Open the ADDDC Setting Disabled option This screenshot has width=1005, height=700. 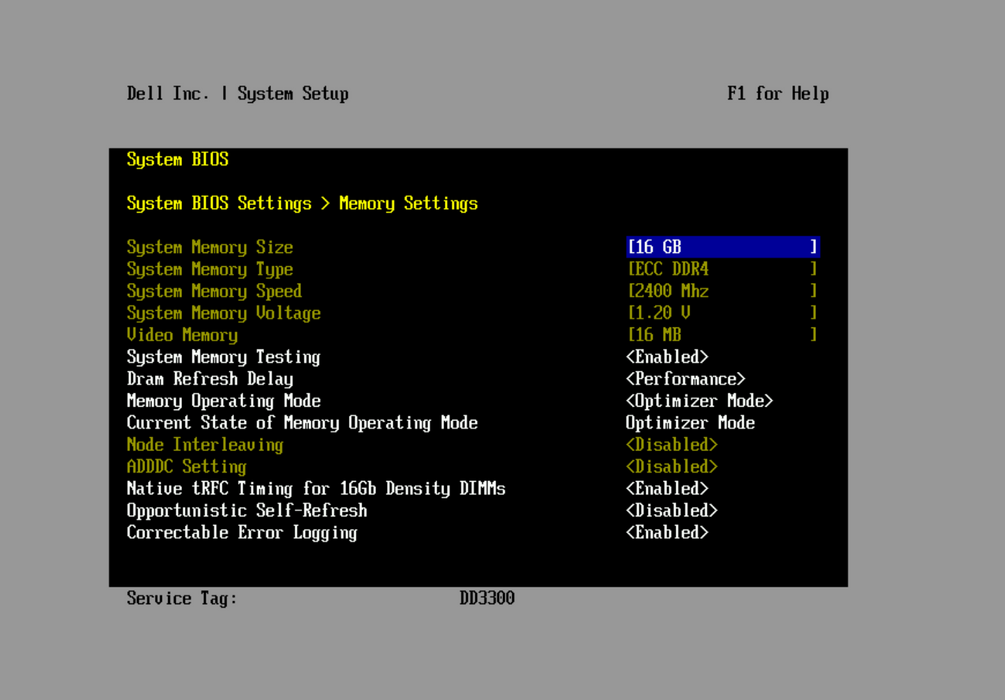[x=671, y=467]
